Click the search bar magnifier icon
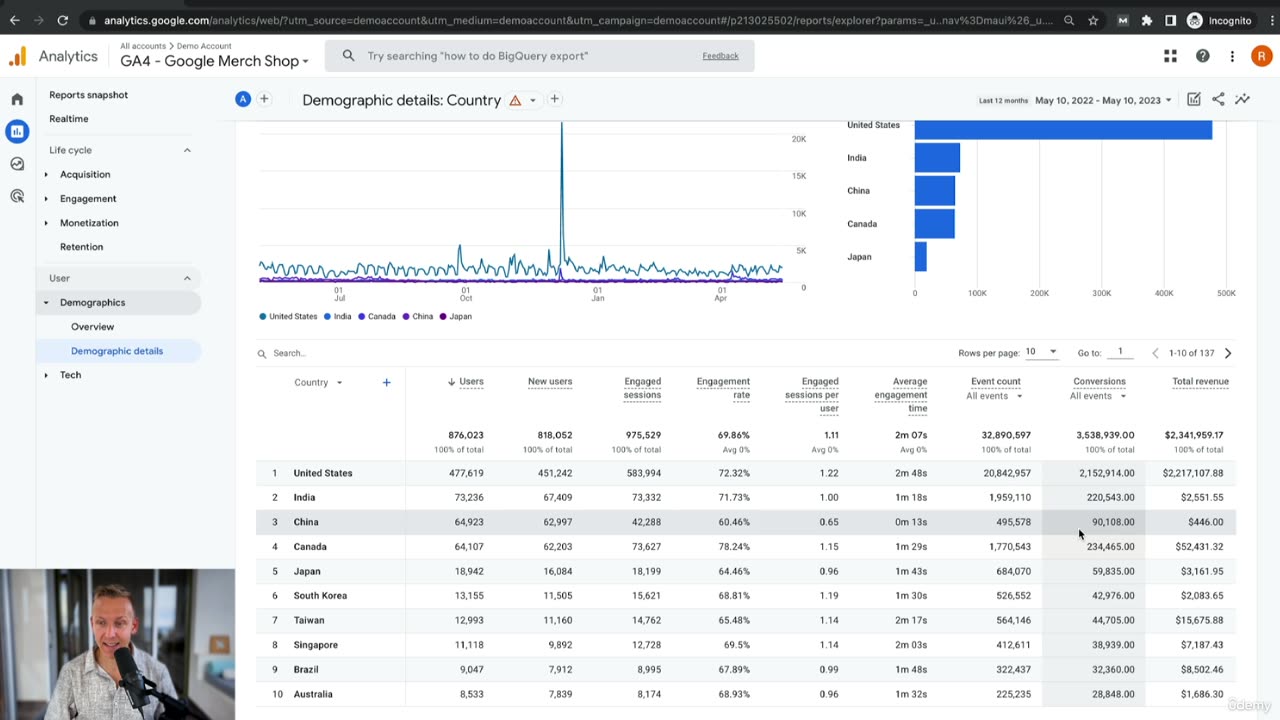 click(x=348, y=56)
